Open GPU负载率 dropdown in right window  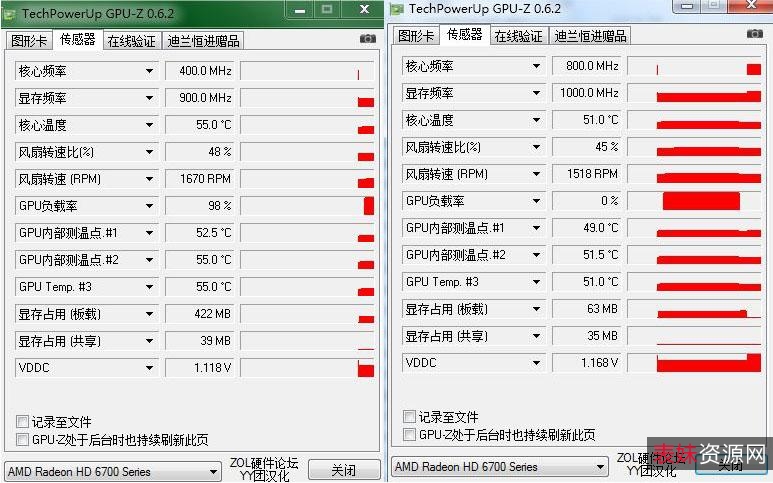[x=473, y=201]
